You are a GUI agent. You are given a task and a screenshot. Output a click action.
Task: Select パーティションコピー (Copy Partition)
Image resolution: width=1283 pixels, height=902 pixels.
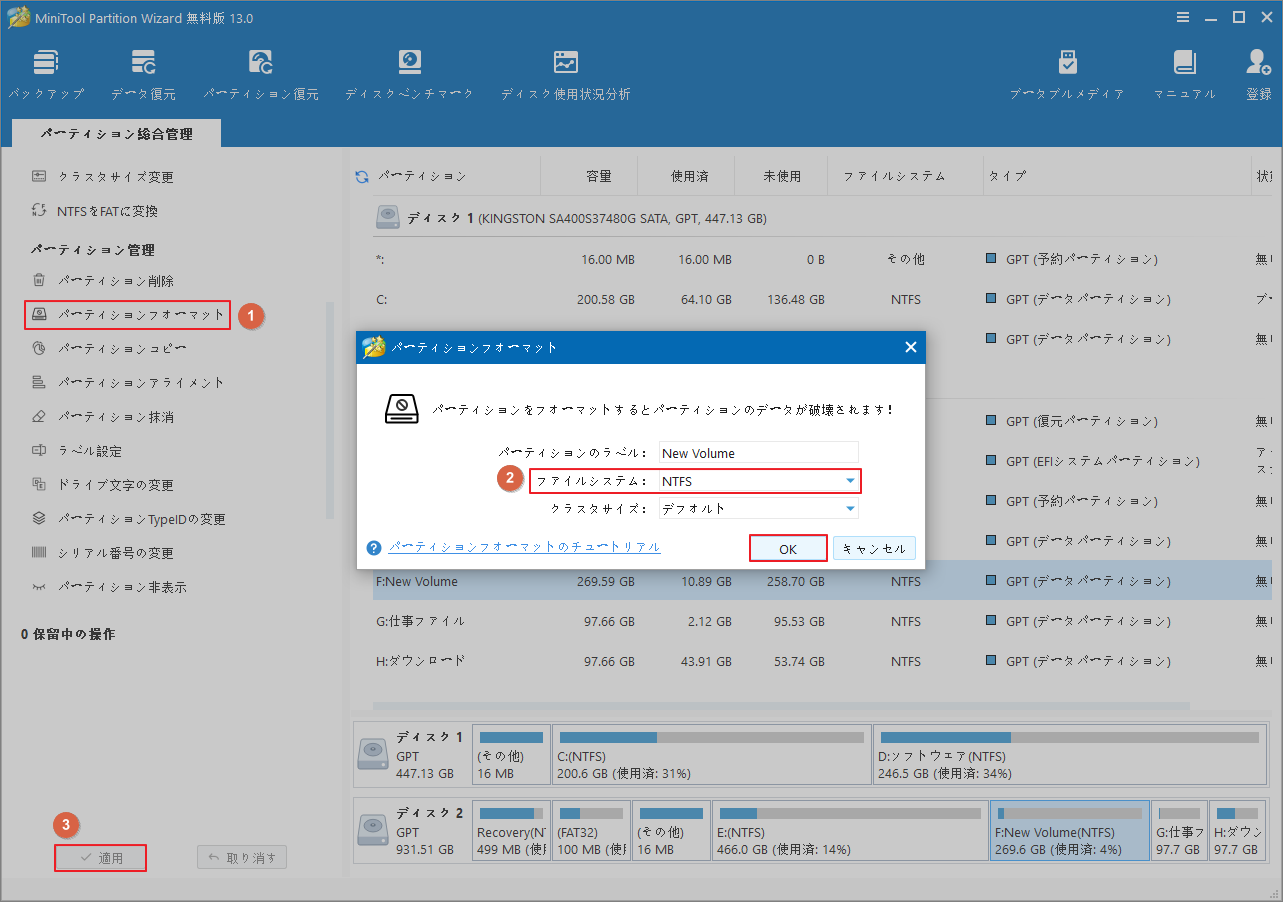(109, 349)
